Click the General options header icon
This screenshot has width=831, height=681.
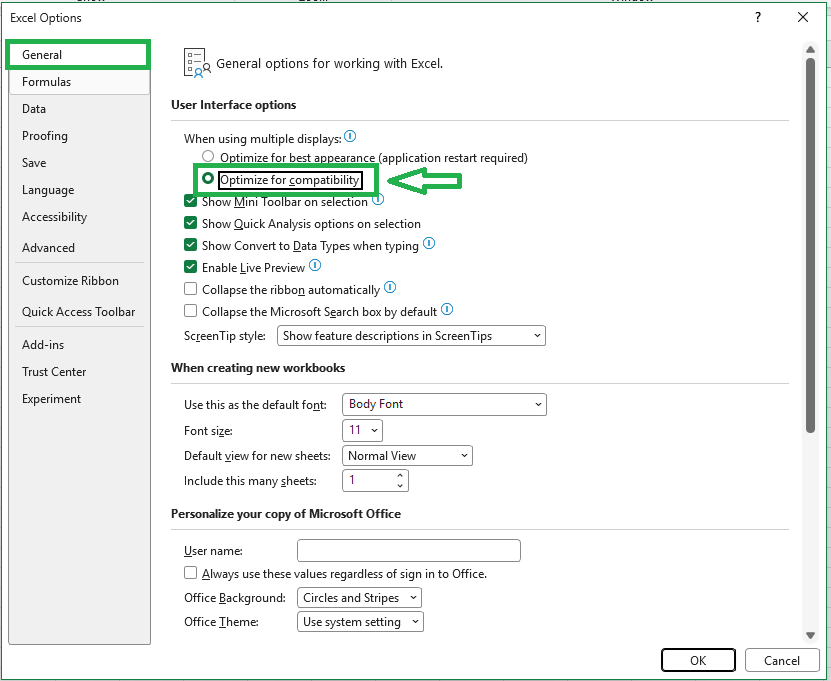click(197, 63)
